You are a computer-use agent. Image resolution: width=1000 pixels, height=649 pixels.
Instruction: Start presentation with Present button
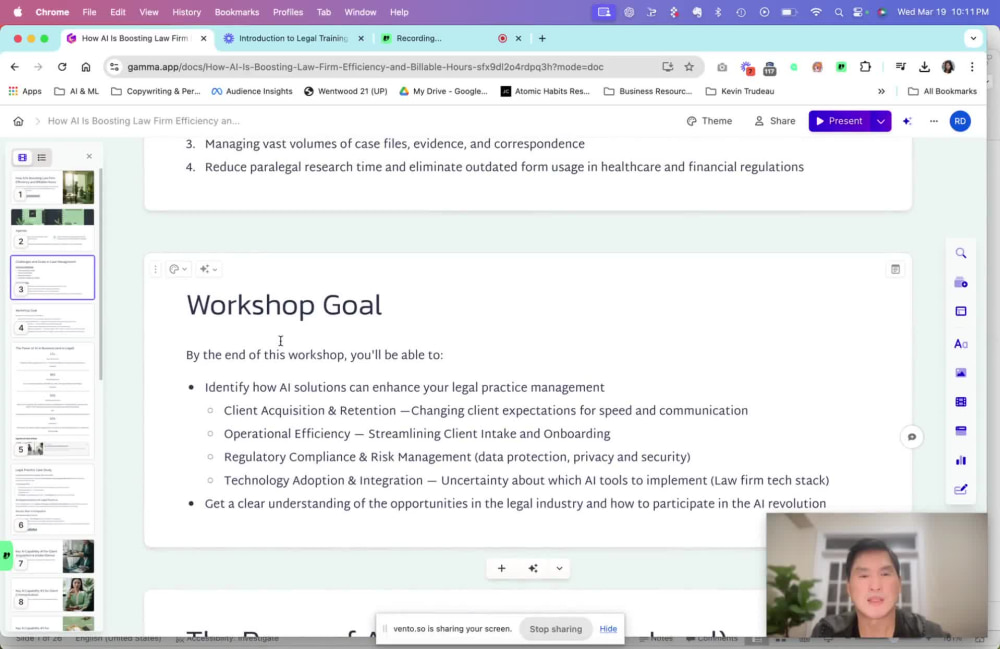click(x=839, y=121)
